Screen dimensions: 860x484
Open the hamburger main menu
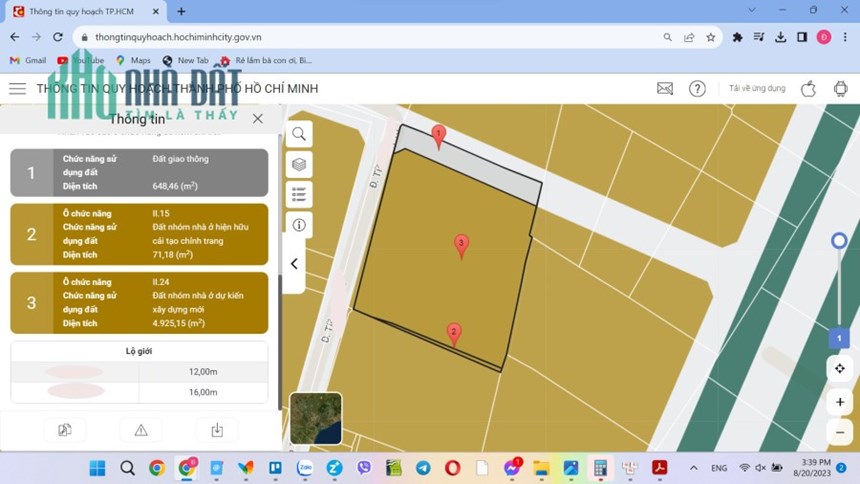click(18, 88)
